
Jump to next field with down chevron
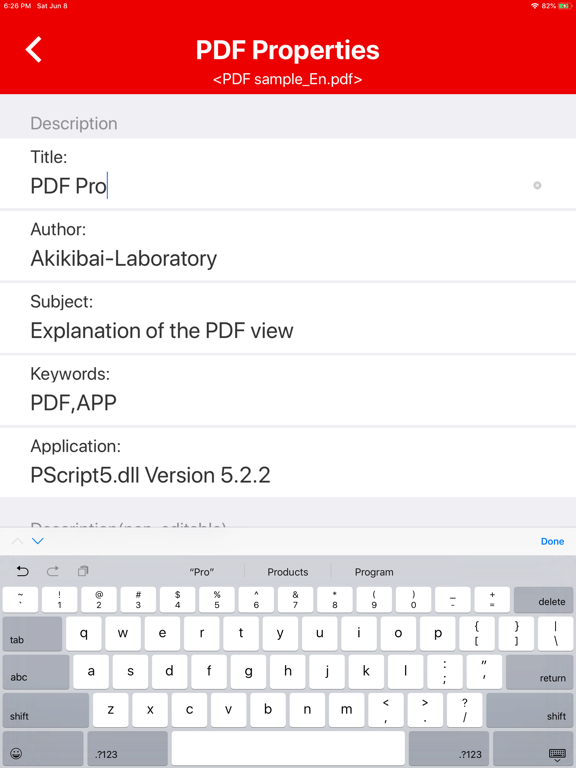click(x=38, y=541)
